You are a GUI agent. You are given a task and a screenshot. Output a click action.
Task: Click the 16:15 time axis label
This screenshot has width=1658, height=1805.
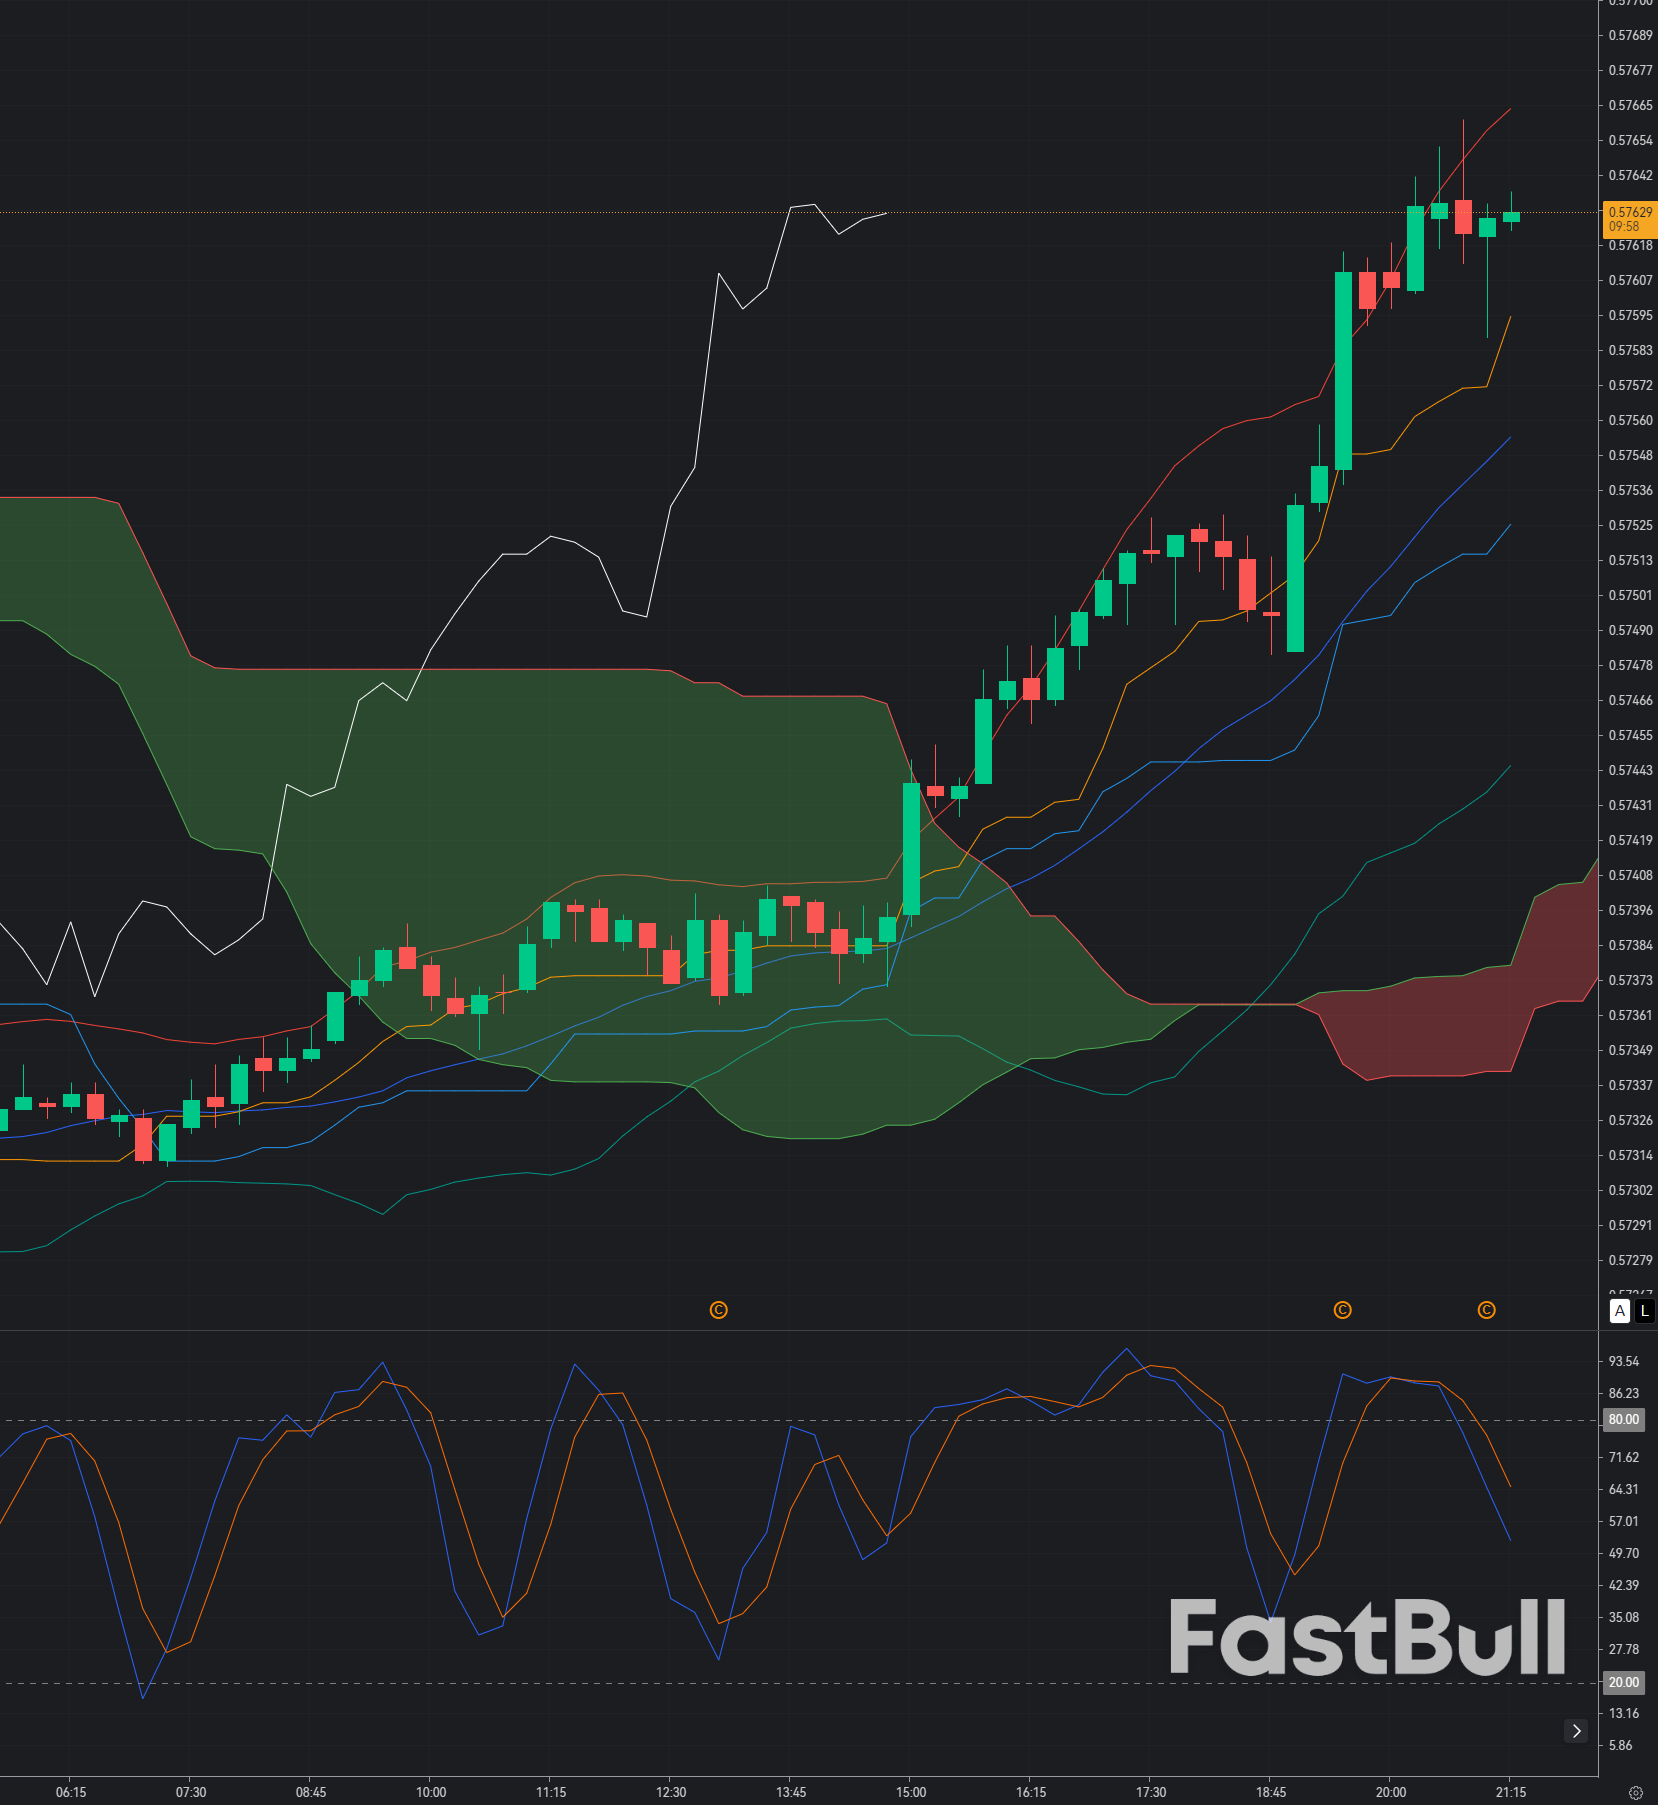click(x=1031, y=1792)
